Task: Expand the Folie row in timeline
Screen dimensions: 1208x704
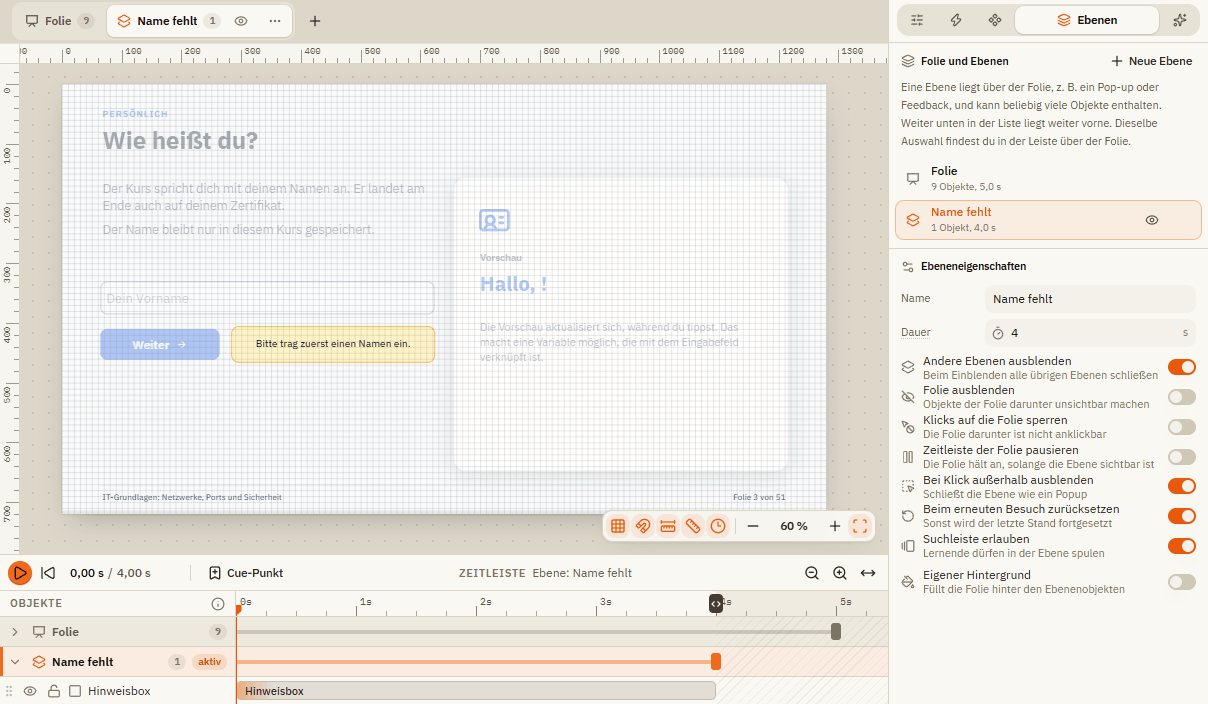Action: (15, 632)
